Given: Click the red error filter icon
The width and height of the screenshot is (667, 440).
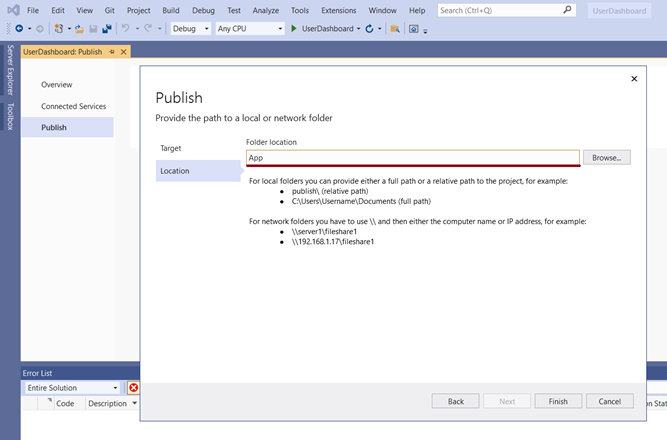Looking at the screenshot, I should [x=134, y=388].
